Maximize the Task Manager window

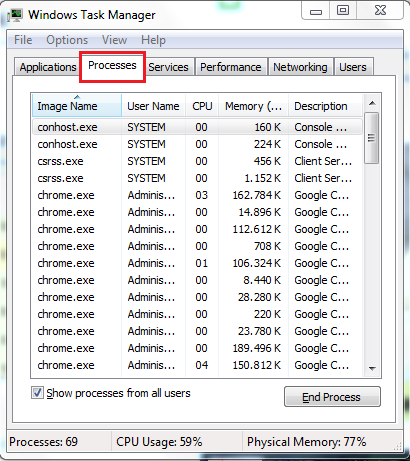click(x=343, y=10)
